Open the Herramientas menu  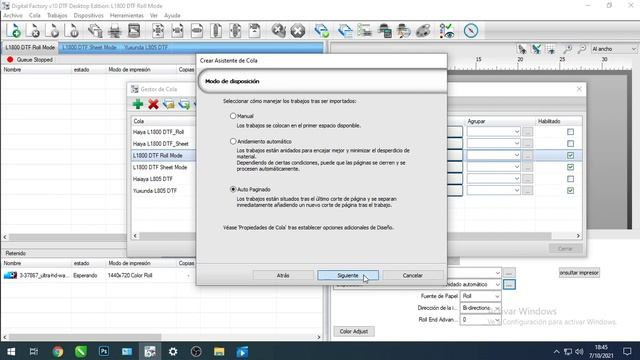point(127,15)
